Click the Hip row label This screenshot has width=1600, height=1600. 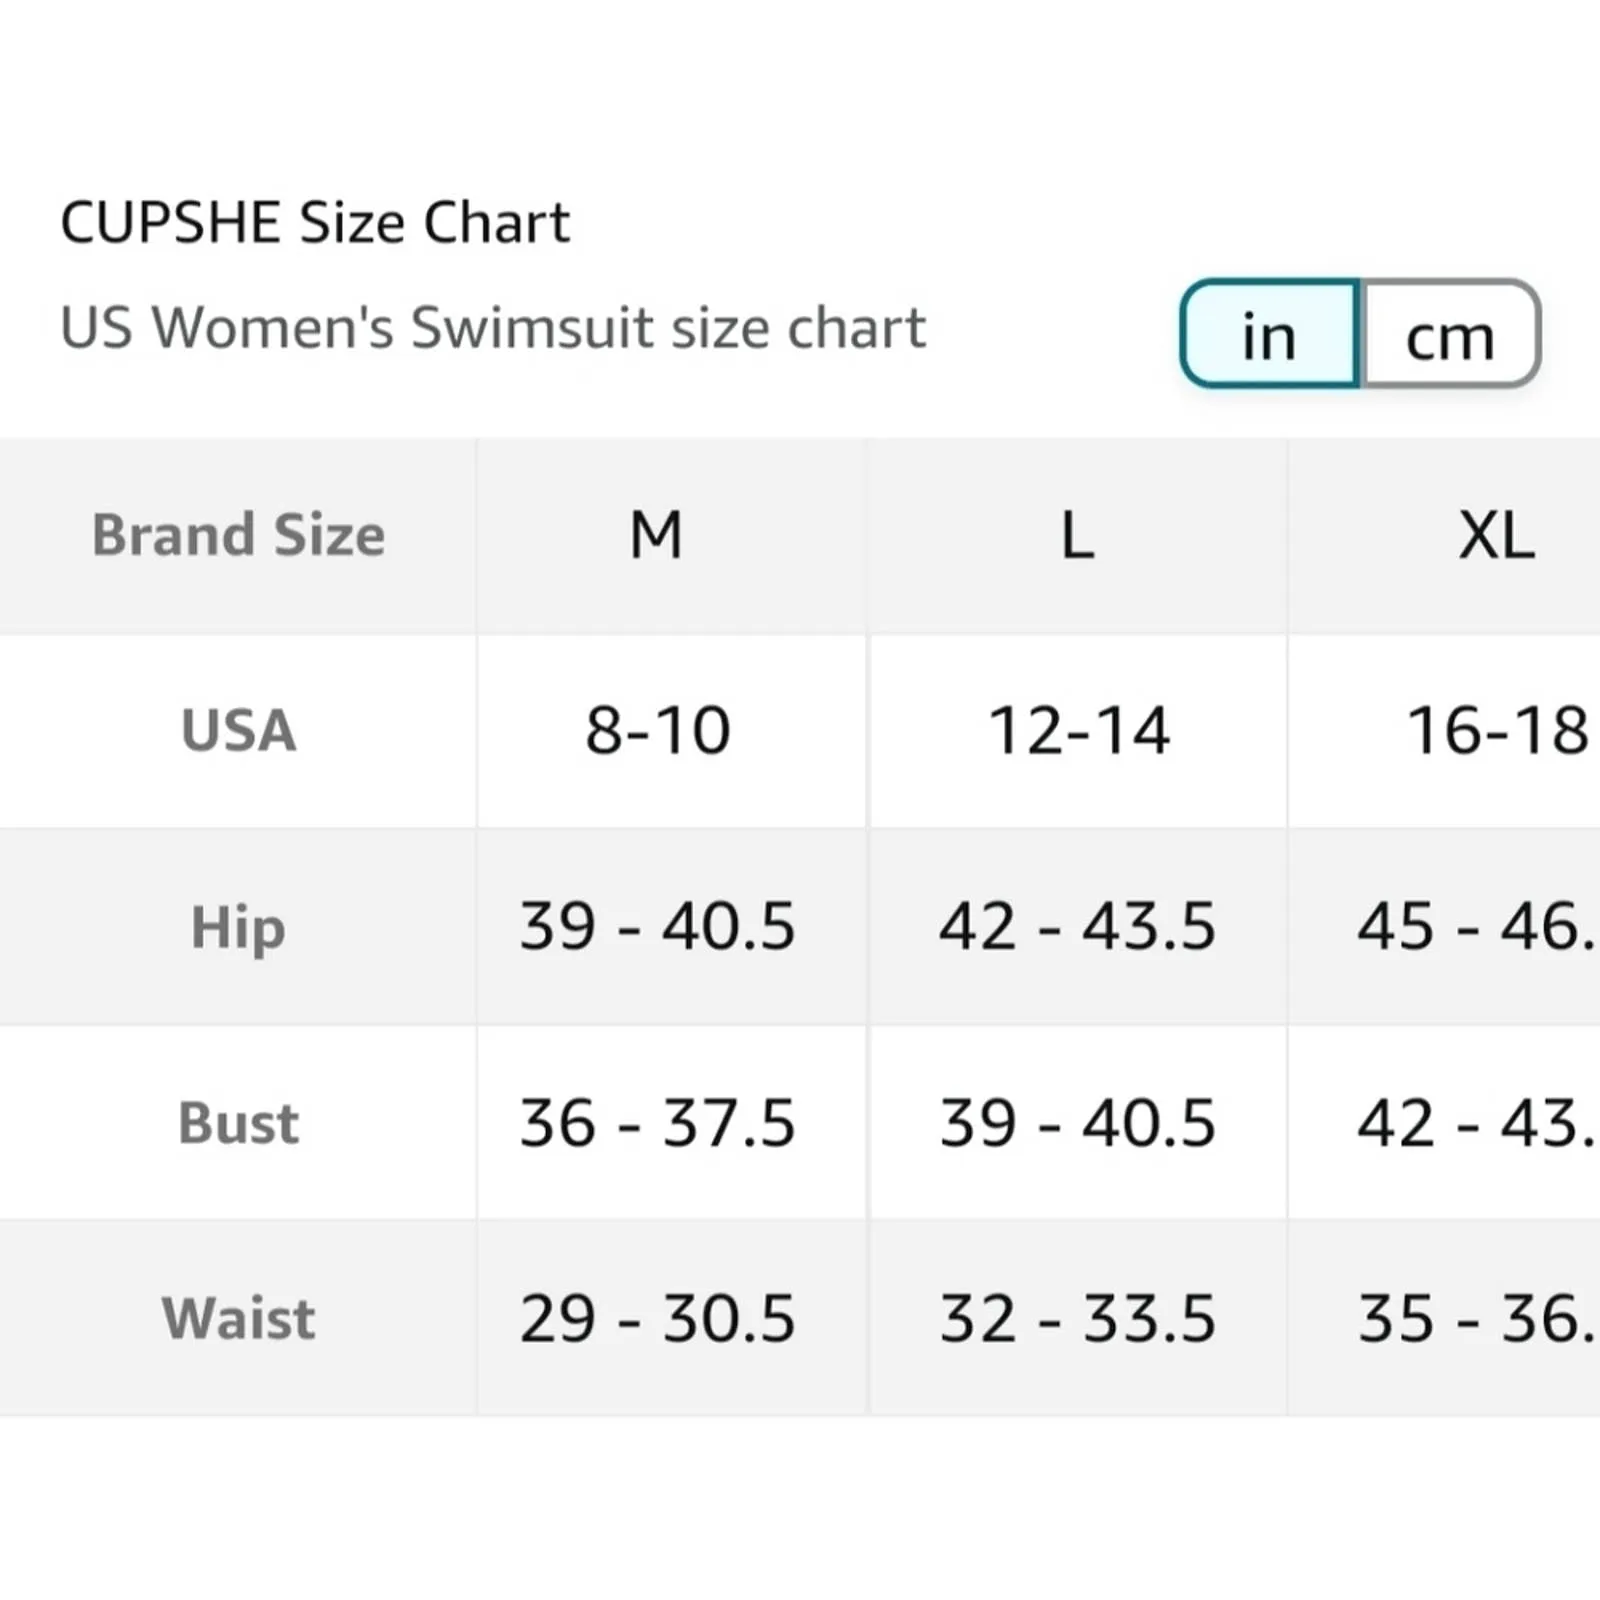[x=238, y=927]
